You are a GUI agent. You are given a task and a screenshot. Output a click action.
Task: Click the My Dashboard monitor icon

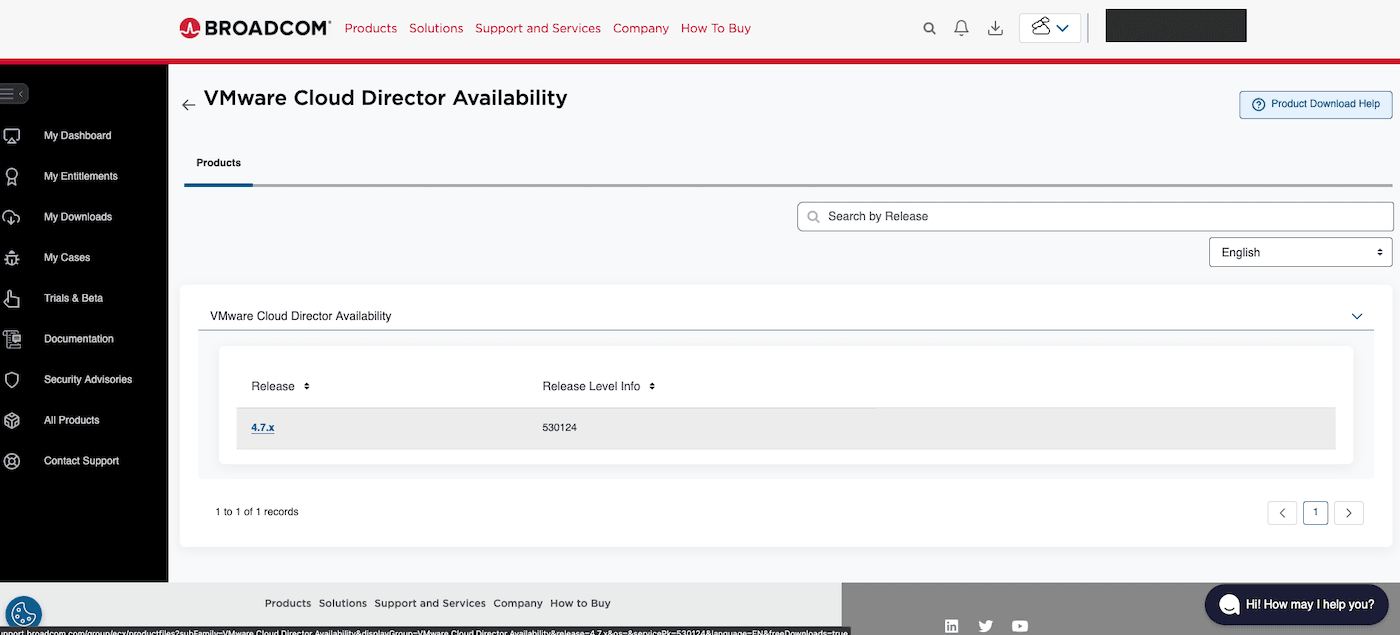pos(12,136)
